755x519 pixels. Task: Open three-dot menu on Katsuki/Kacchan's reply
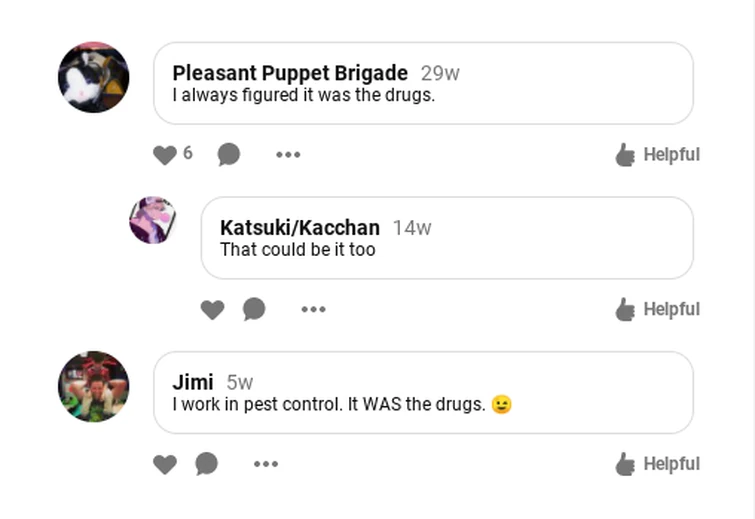(313, 309)
